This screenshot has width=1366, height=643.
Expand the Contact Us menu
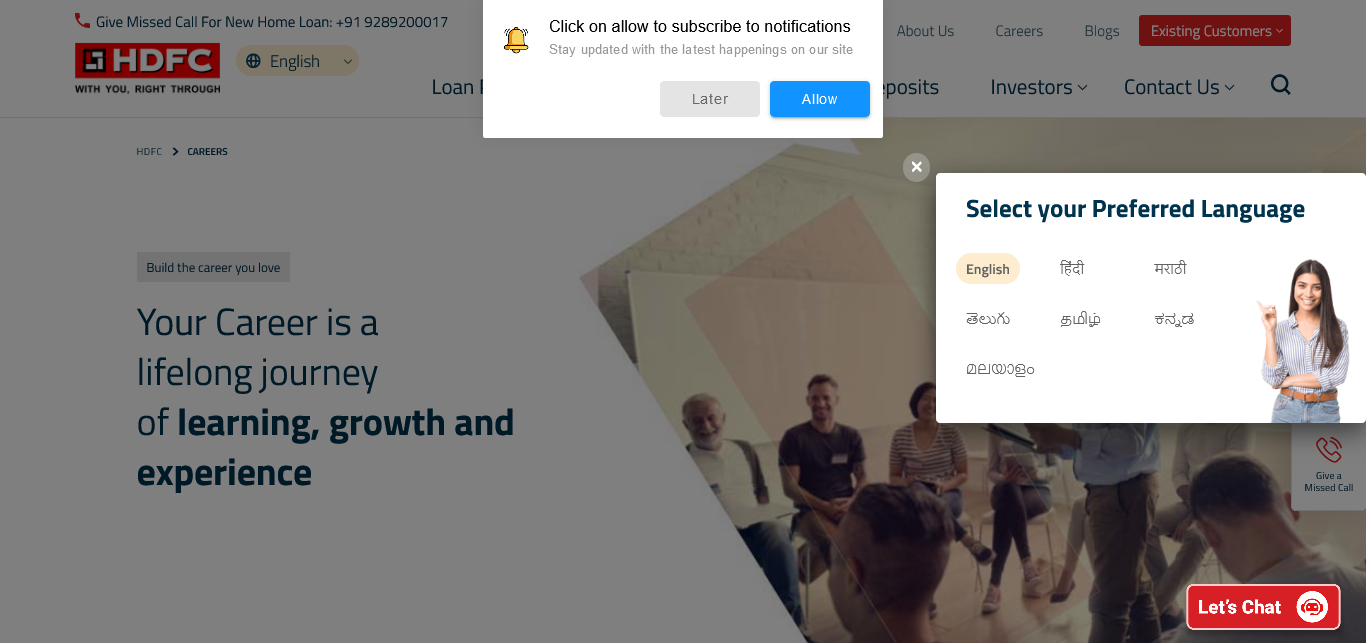(x=1179, y=87)
